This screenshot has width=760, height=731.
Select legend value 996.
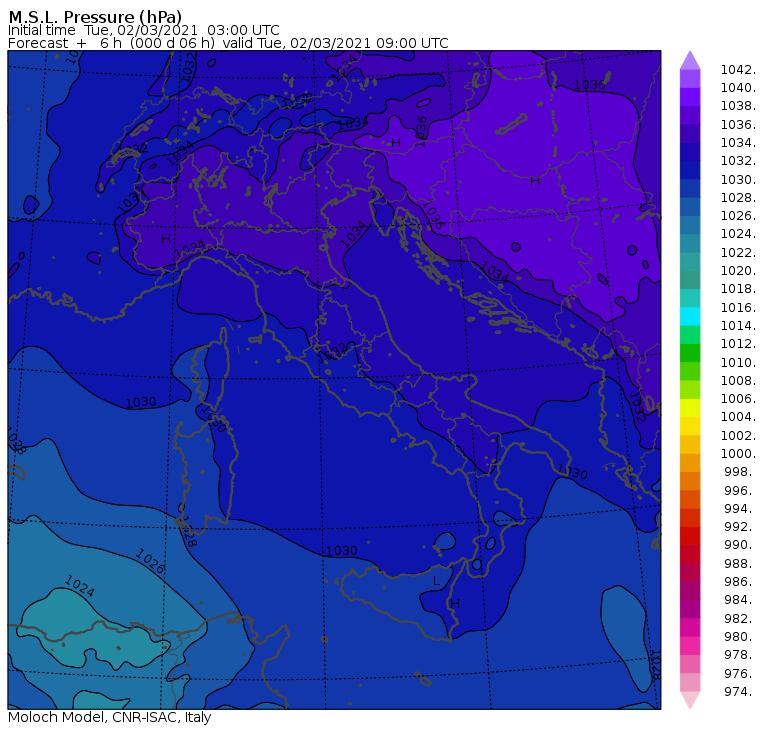pos(740,490)
